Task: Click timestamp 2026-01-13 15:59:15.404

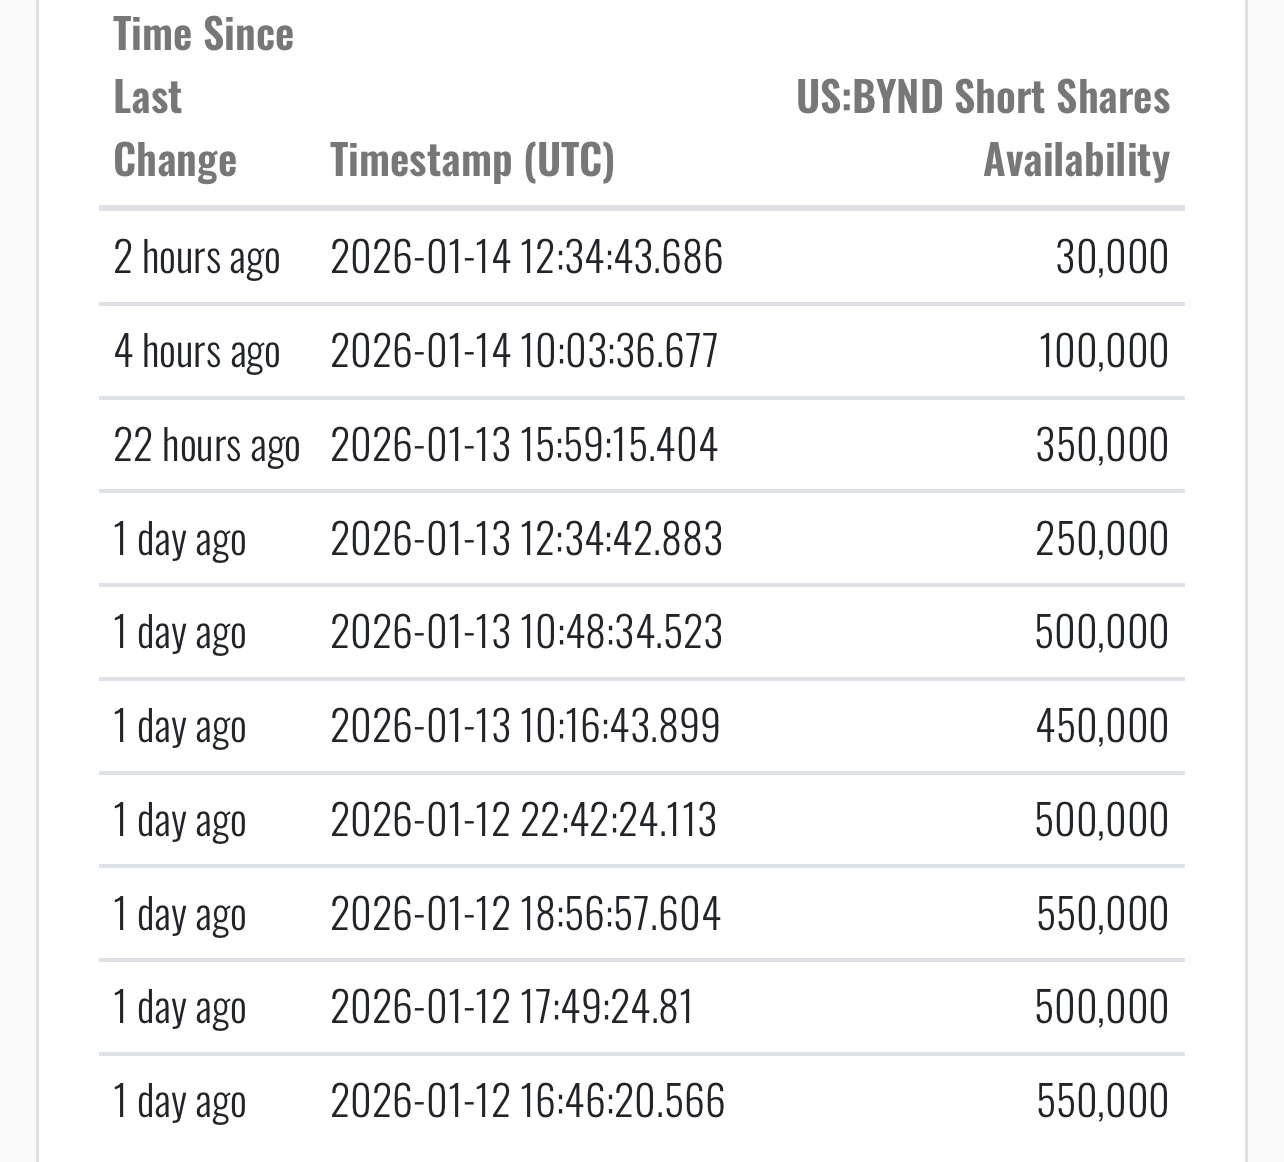Action: pyautogui.click(x=524, y=445)
